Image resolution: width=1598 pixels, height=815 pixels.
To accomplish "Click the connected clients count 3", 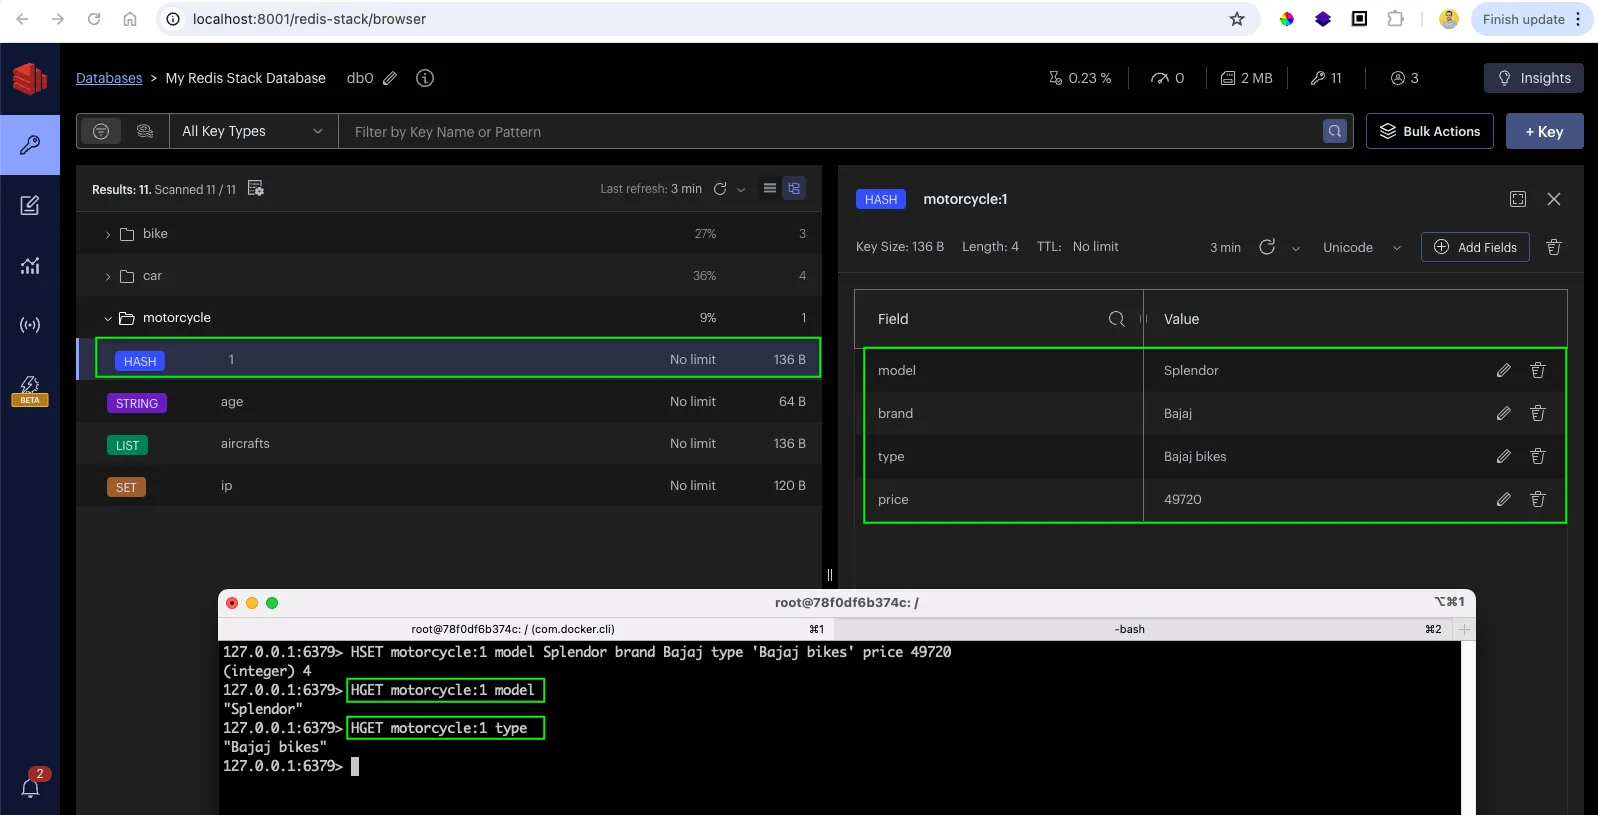I will [1405, 78].
